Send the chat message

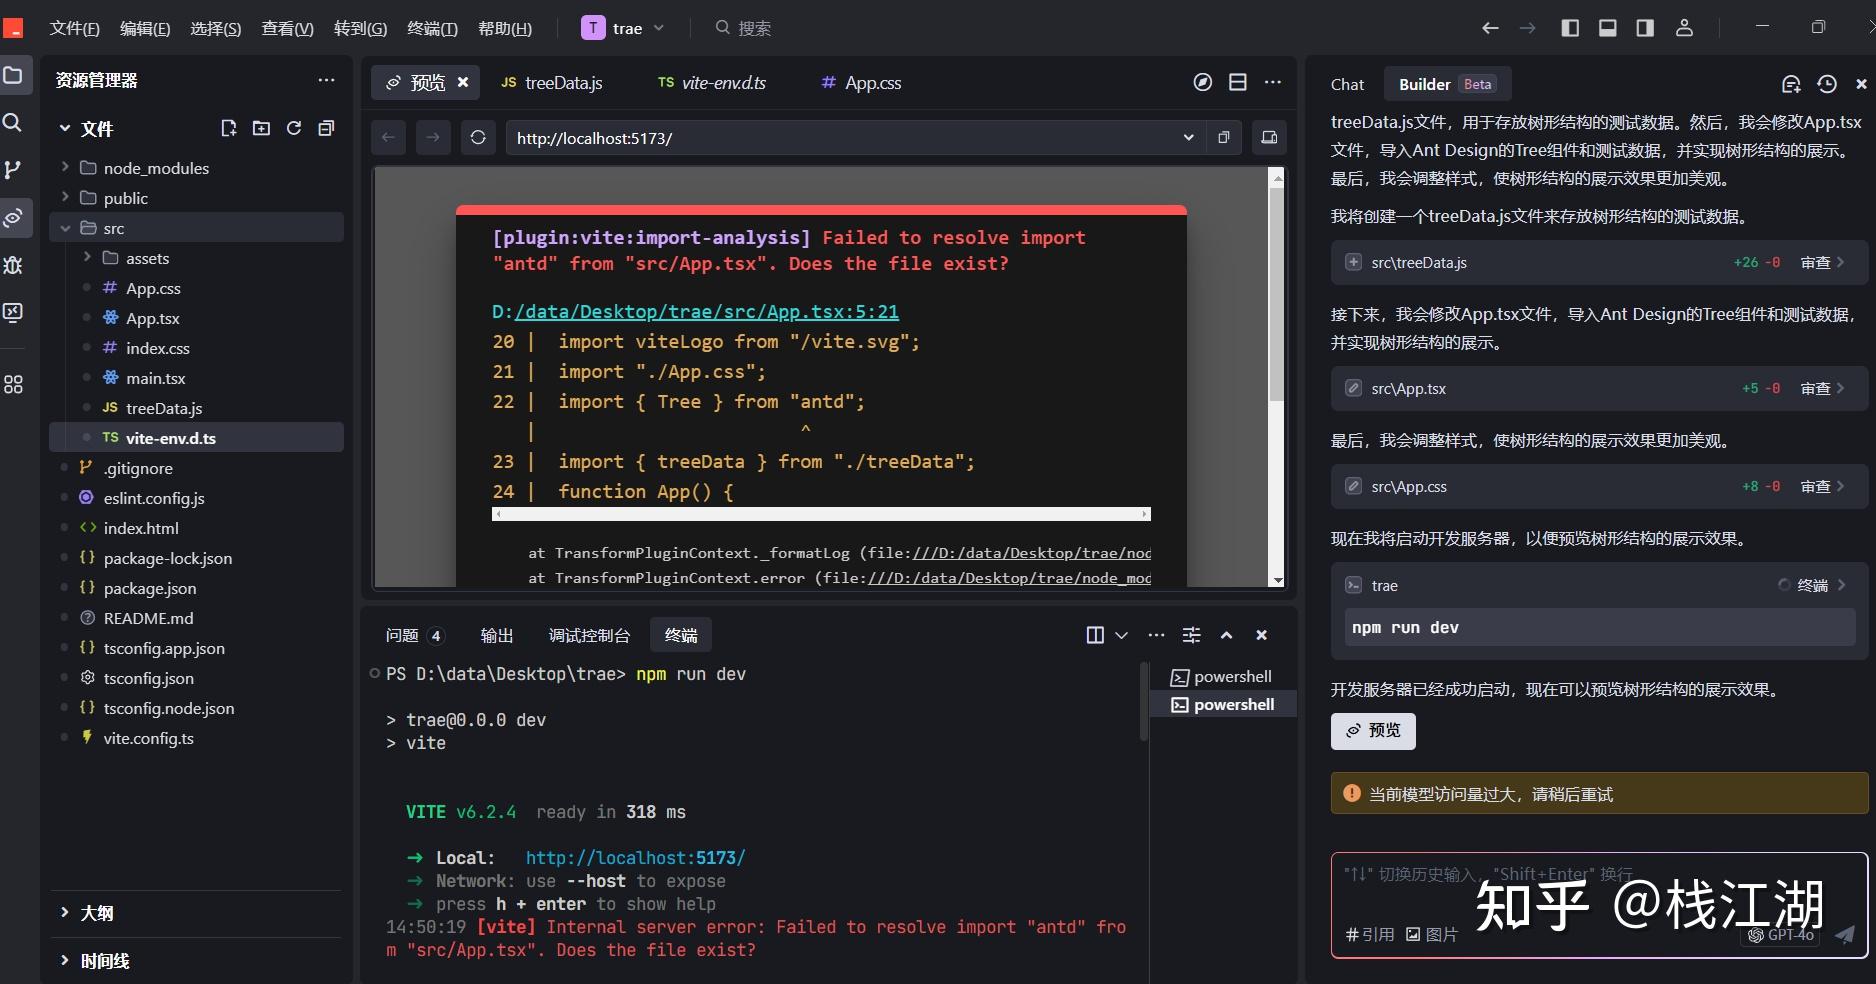pos(1845,934)
